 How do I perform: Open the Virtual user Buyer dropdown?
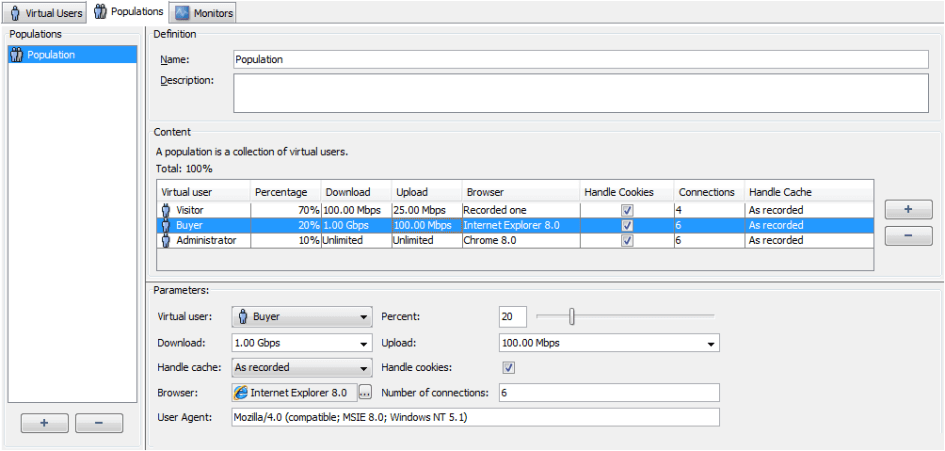point(301,317)
